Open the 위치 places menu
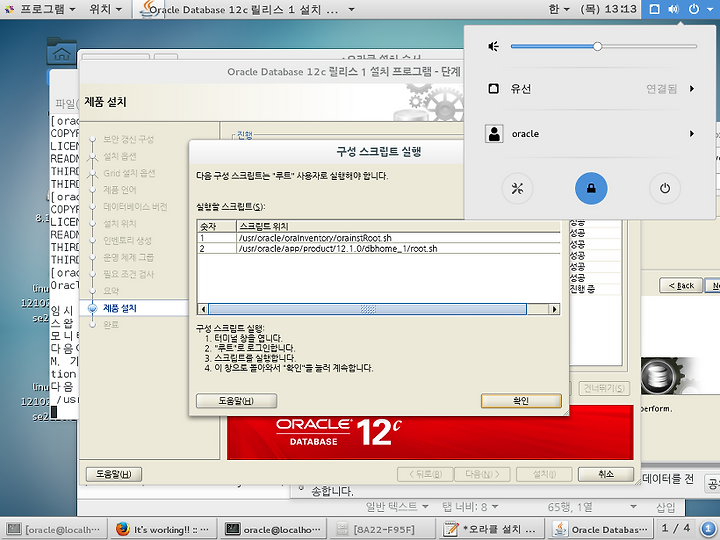Image resolution: width=720 pixels, height=540 pixels. click(x=106, y=9)
